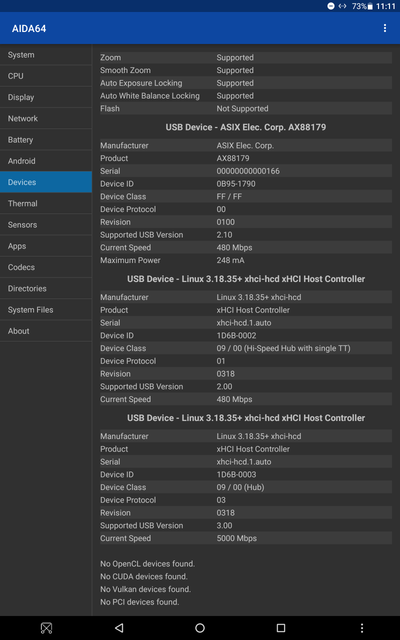Select the Device ID 0B95-1790 value
Viewport: 400px width, 640px height.
[236, 184]
